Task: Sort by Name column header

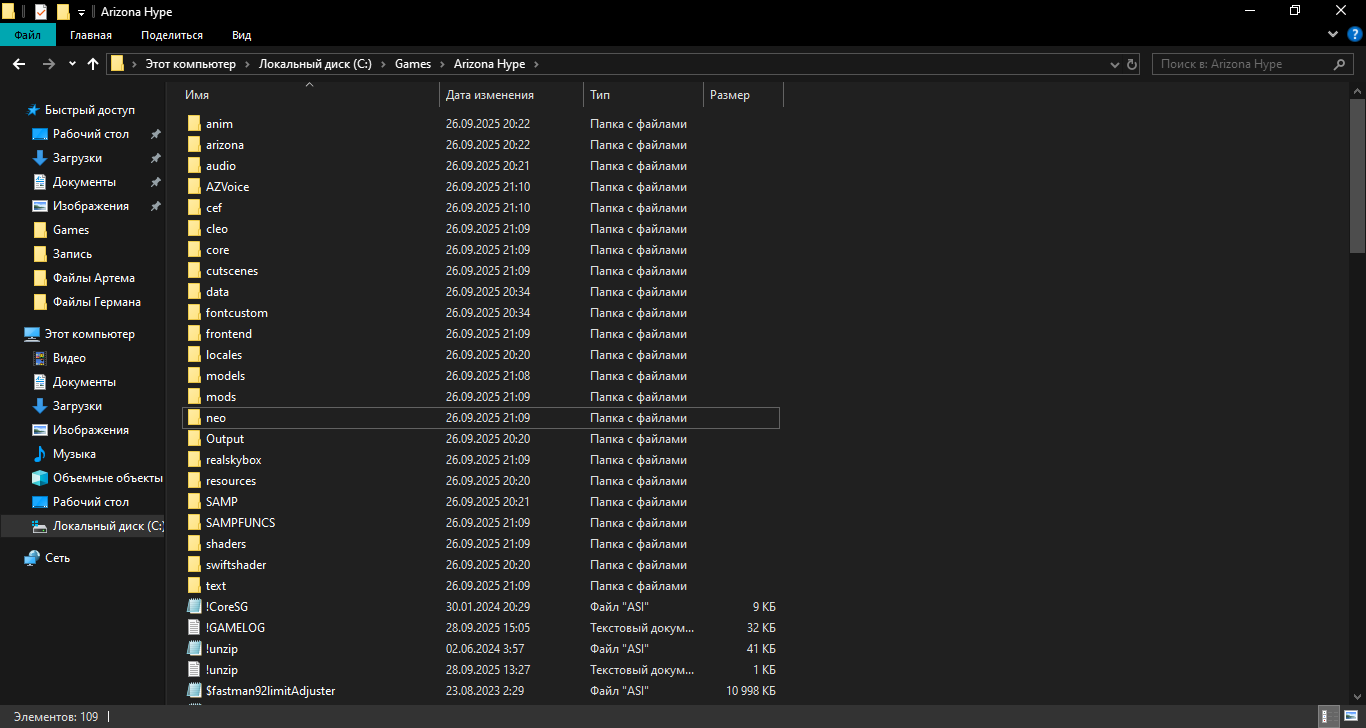Action: (x=309, y=95)
